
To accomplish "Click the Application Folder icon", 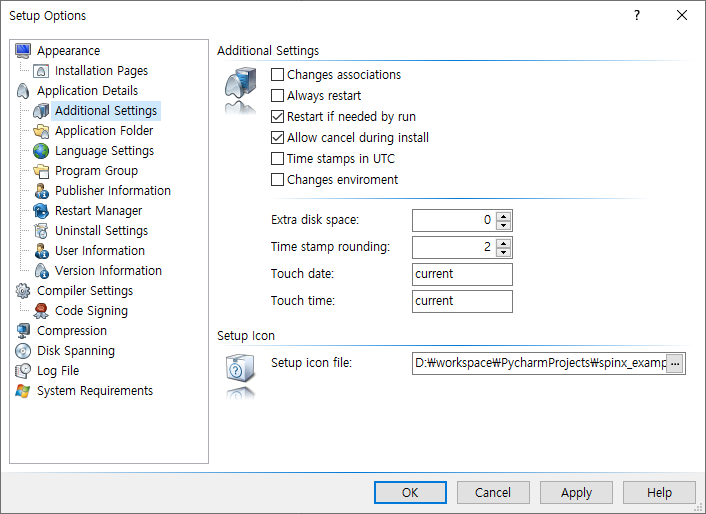I will [41, 131].
